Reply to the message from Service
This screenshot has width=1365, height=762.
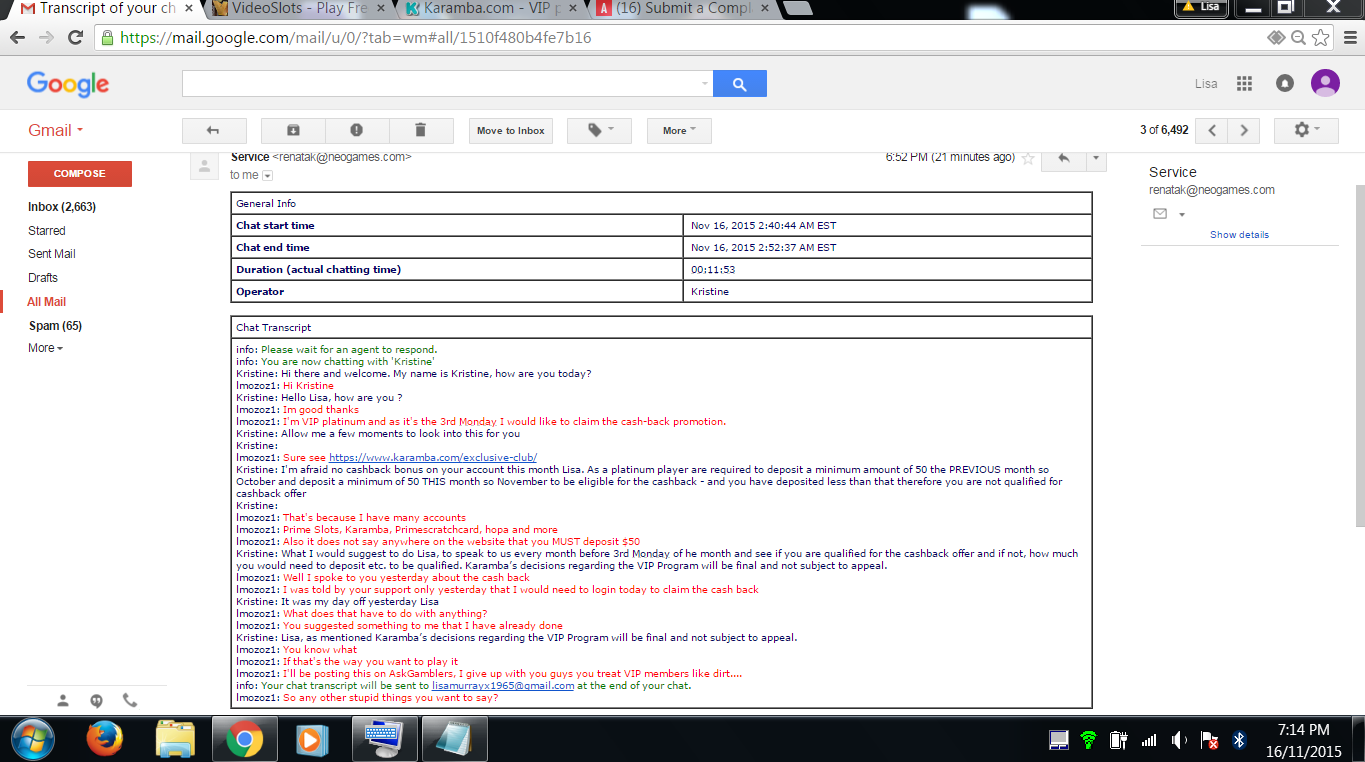tap(1064, 158)
